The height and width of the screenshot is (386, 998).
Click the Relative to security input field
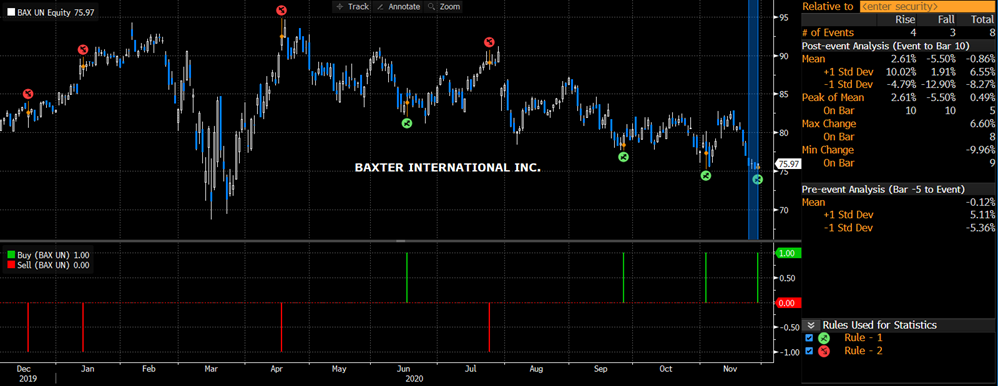(x=927, y=6)
